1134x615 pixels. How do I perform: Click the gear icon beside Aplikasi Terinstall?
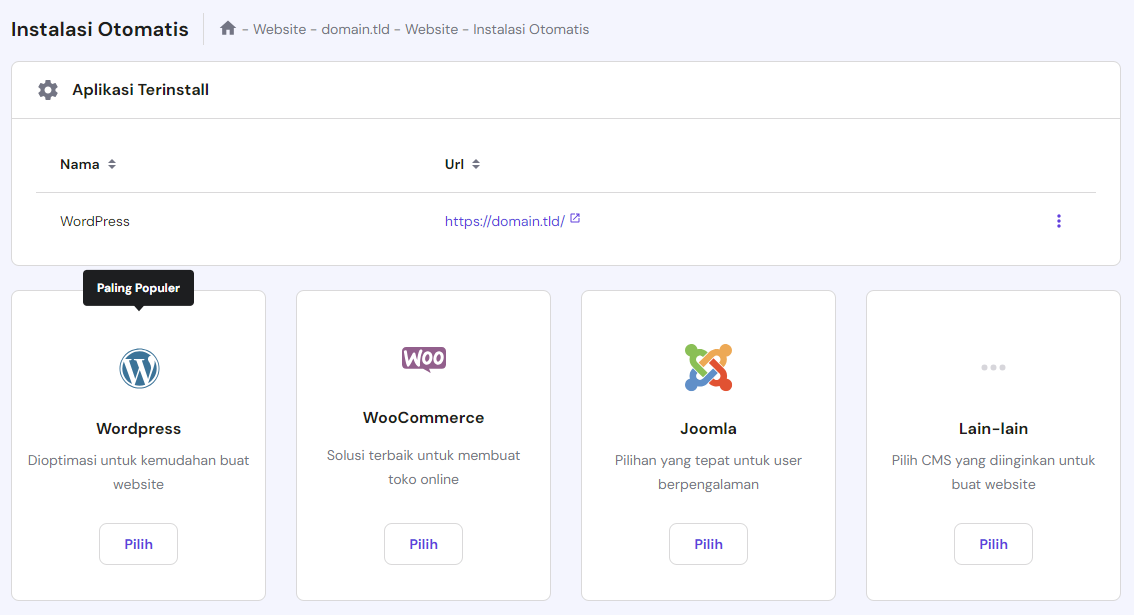point(47,89)
